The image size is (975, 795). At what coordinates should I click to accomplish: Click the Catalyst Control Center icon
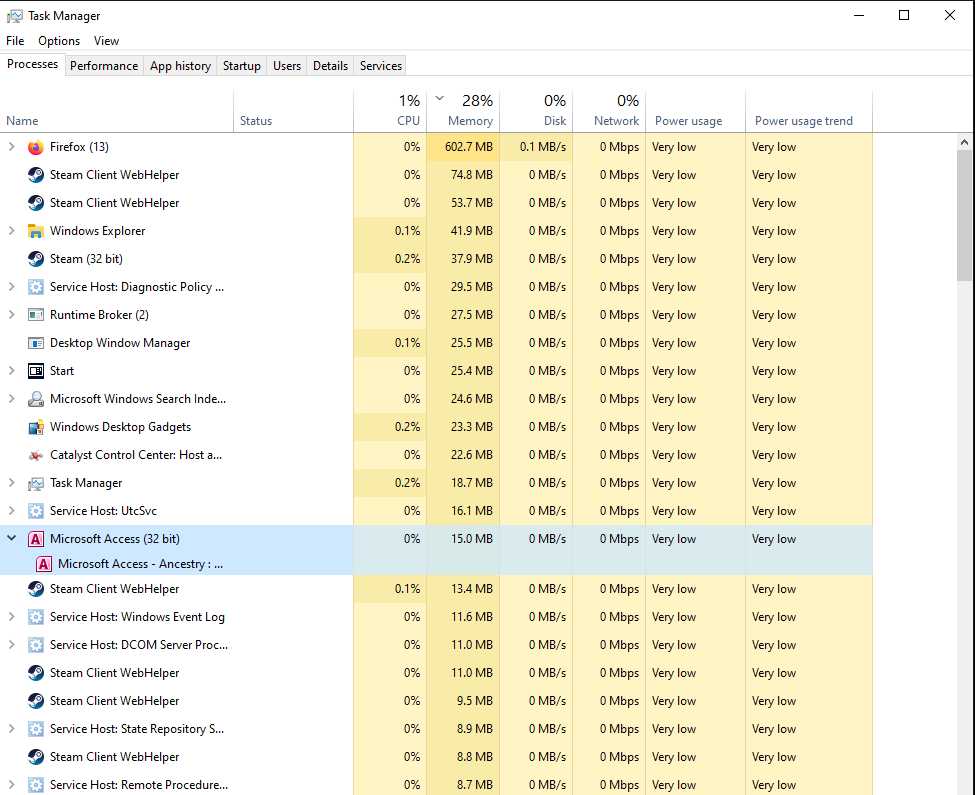[x=35, y=455]
